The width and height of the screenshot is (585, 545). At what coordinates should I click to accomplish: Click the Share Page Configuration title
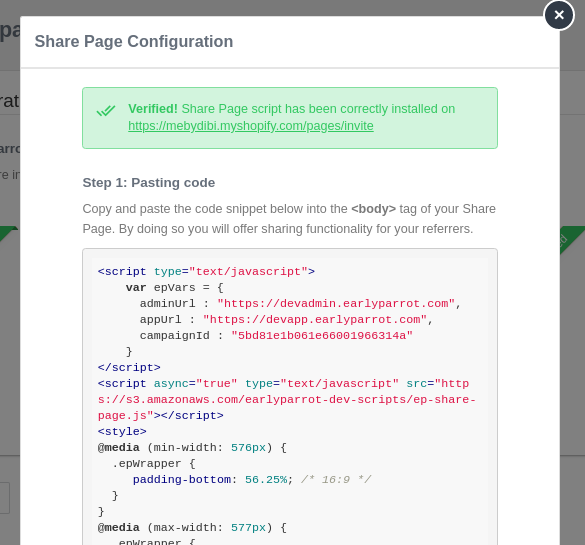pos(134,41)
